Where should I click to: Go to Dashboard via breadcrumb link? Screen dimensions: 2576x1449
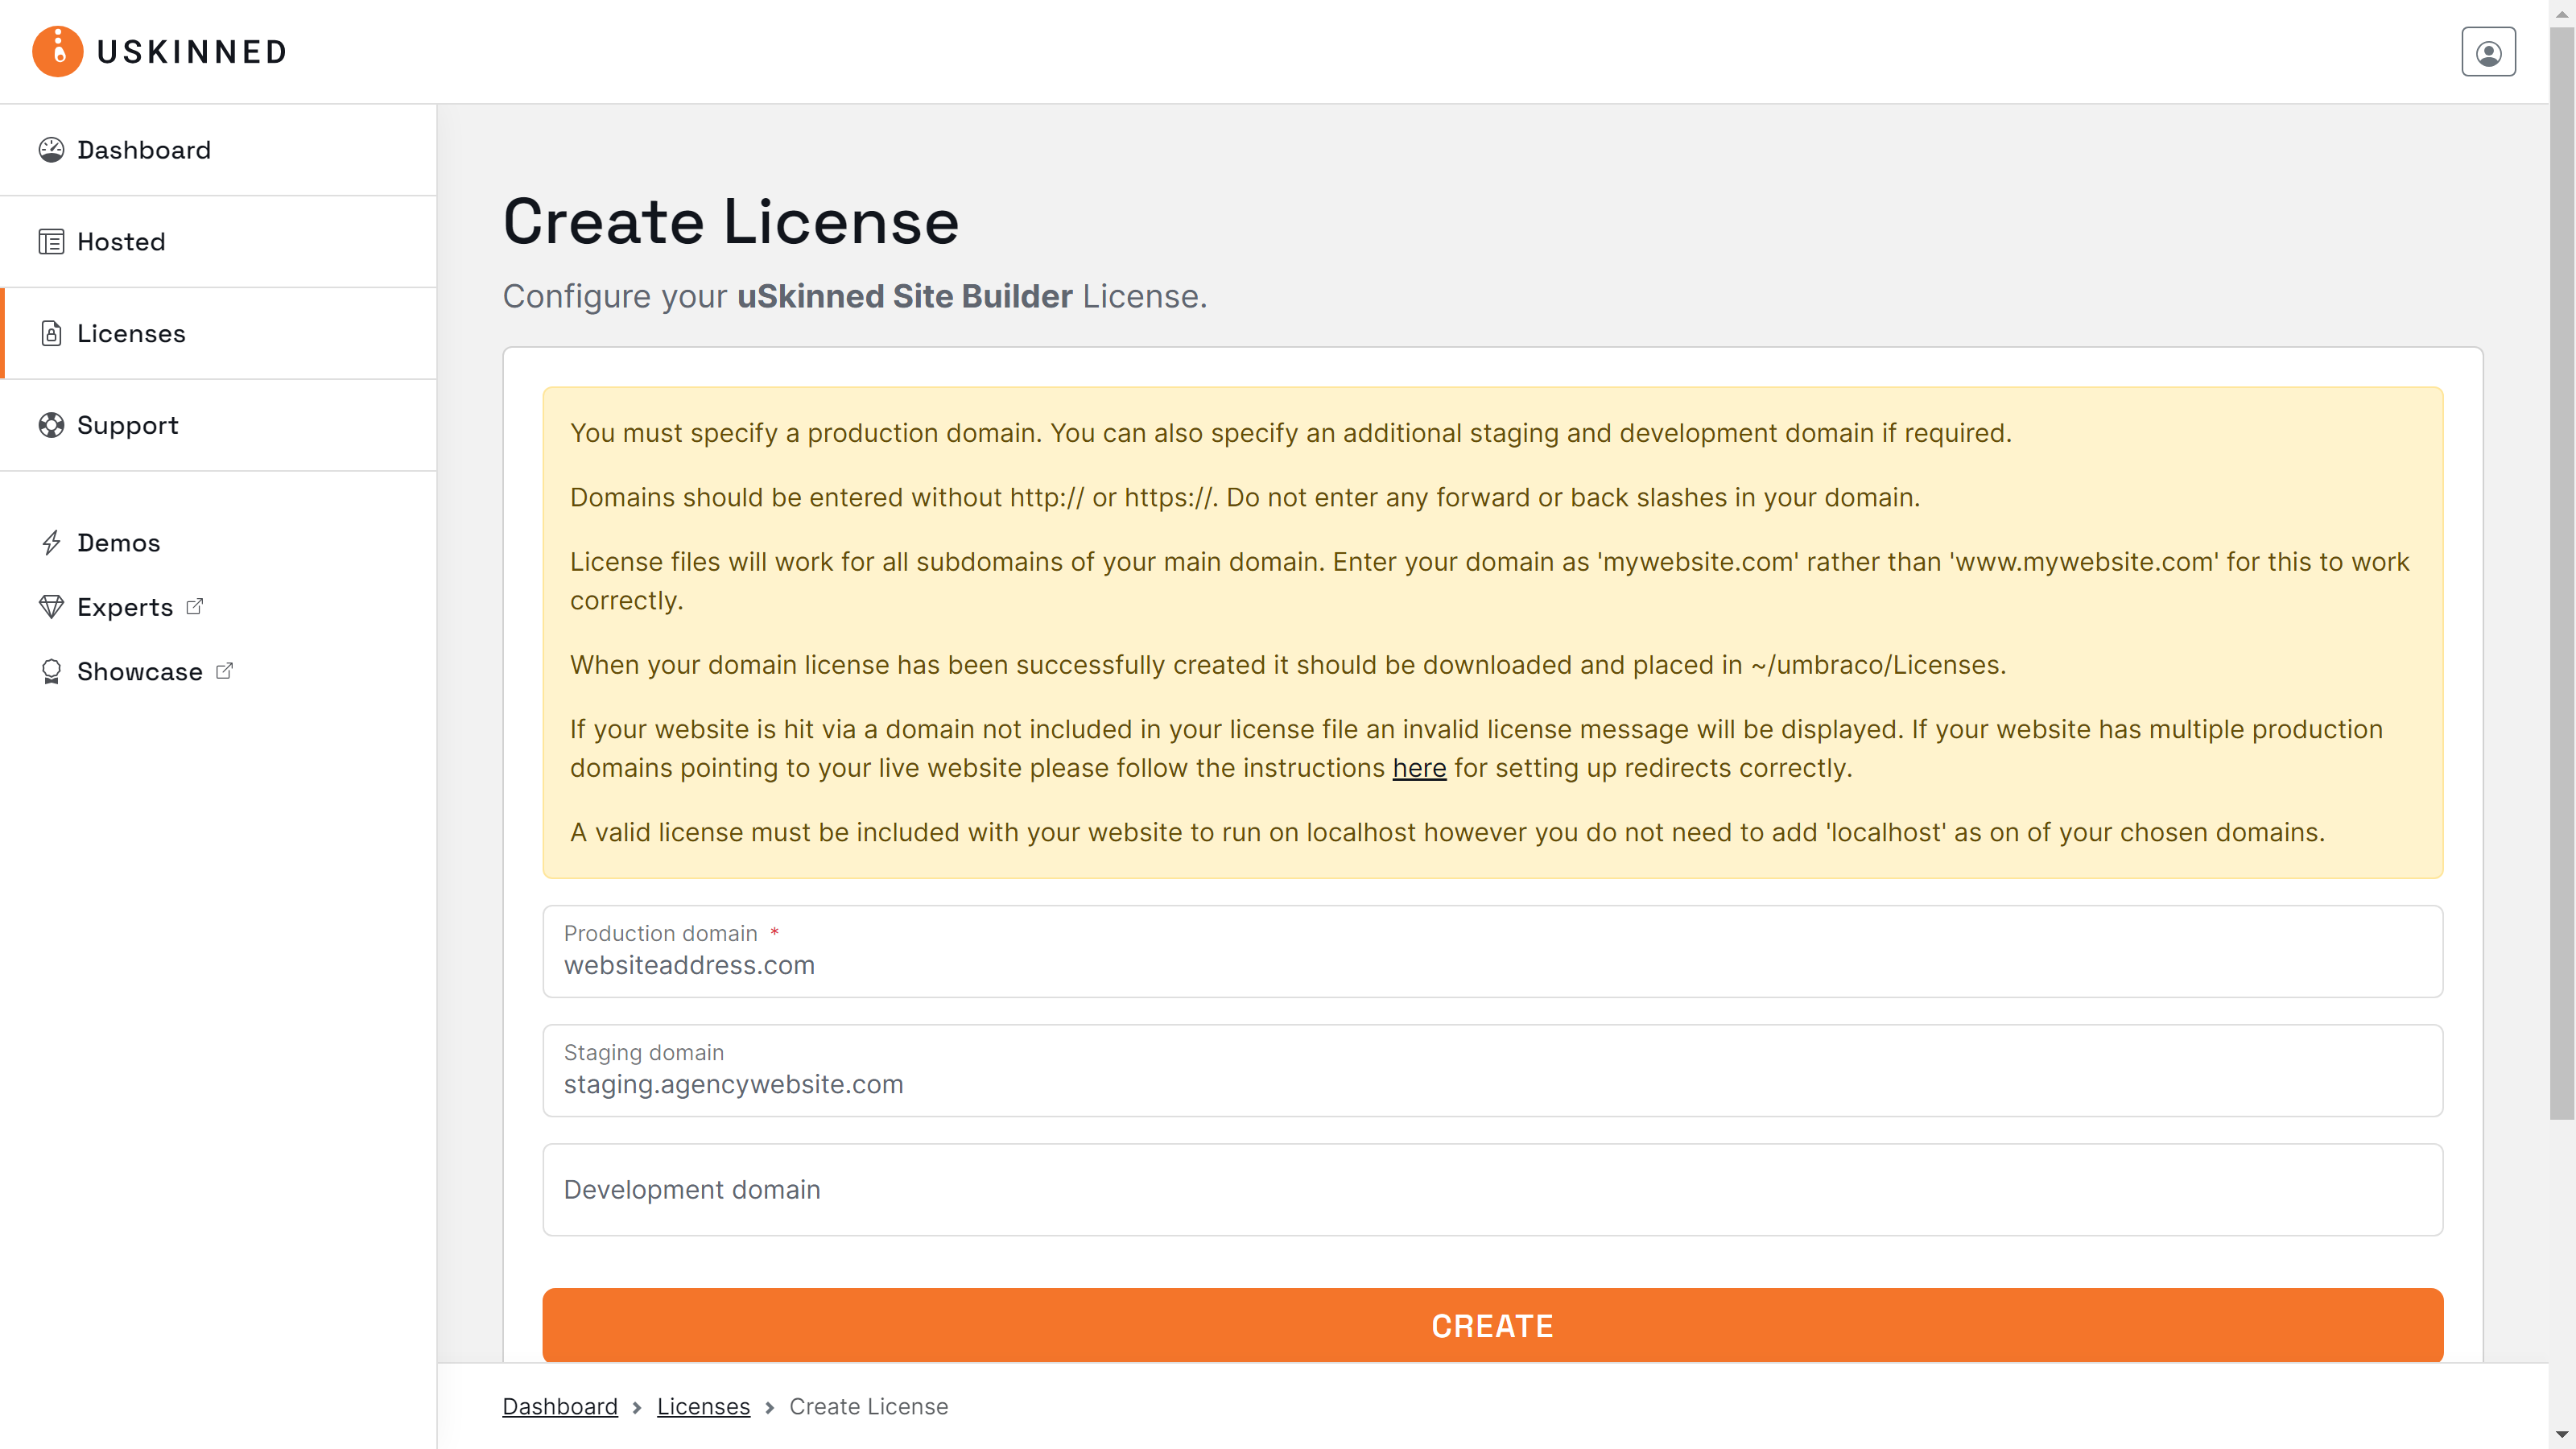pos(560,1406)
